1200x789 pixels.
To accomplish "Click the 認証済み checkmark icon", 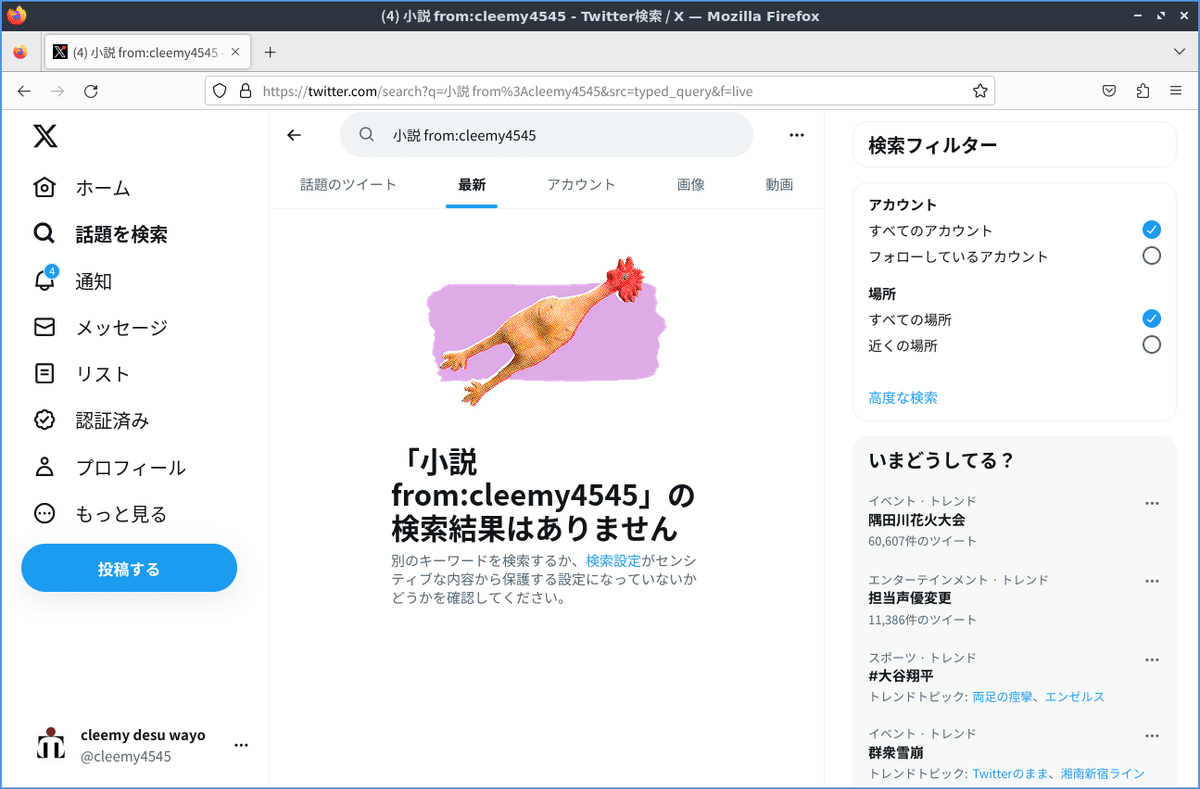I will click(44, 420).
